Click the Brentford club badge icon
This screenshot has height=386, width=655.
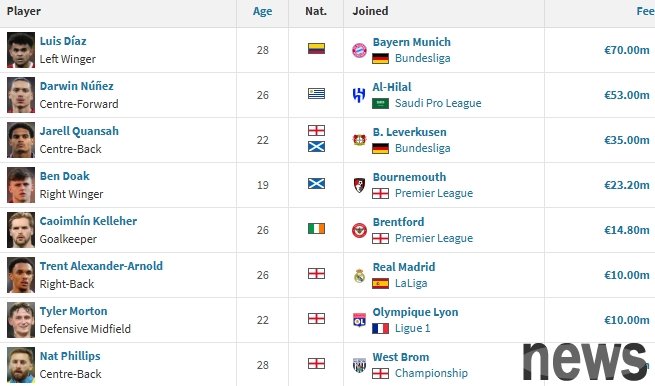pyautogui.click(x=359, y=230)
